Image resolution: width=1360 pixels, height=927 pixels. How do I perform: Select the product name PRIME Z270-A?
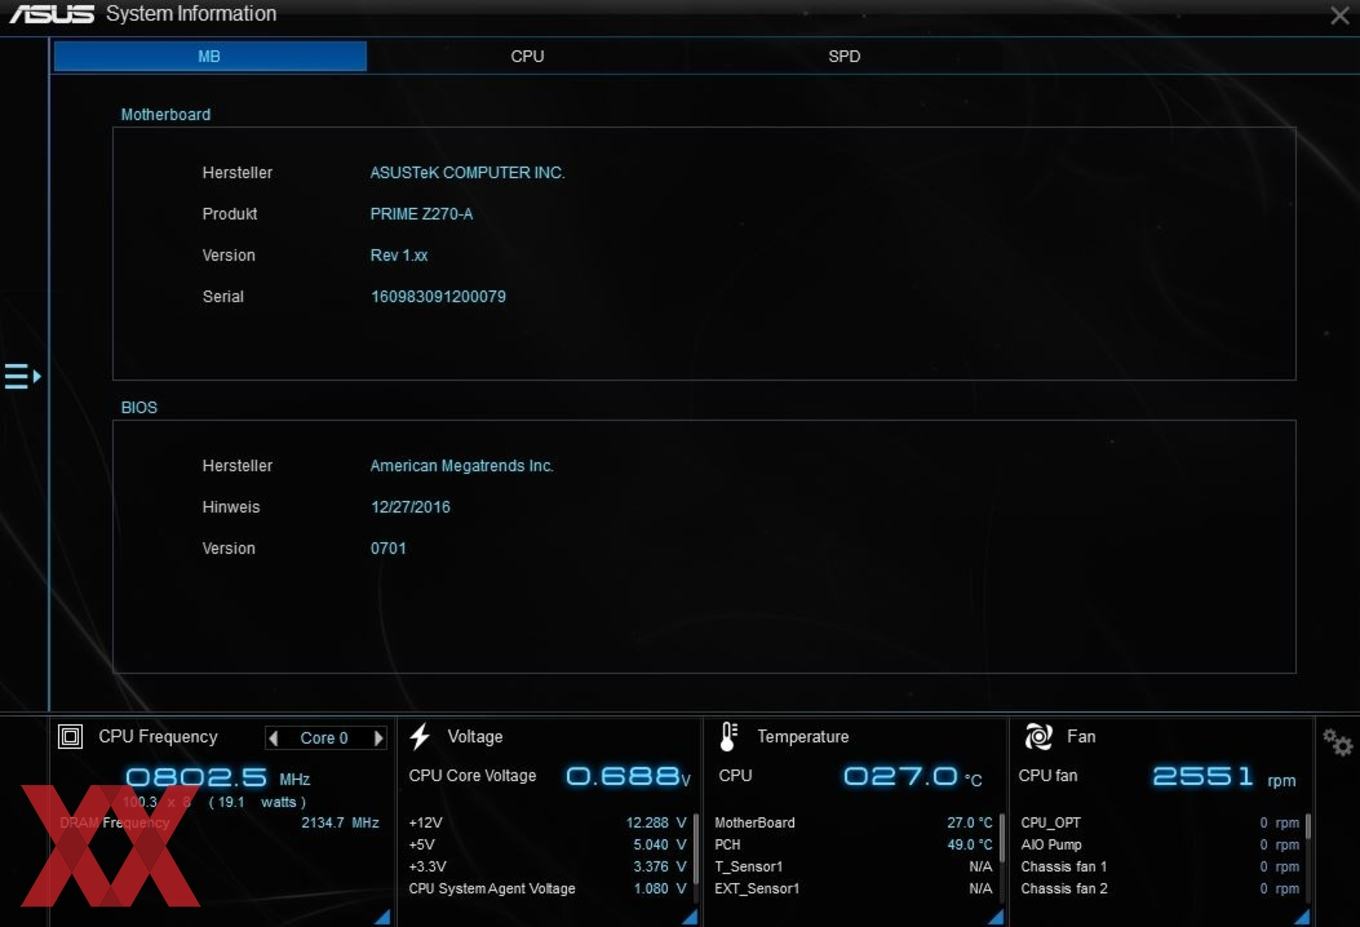421,214
